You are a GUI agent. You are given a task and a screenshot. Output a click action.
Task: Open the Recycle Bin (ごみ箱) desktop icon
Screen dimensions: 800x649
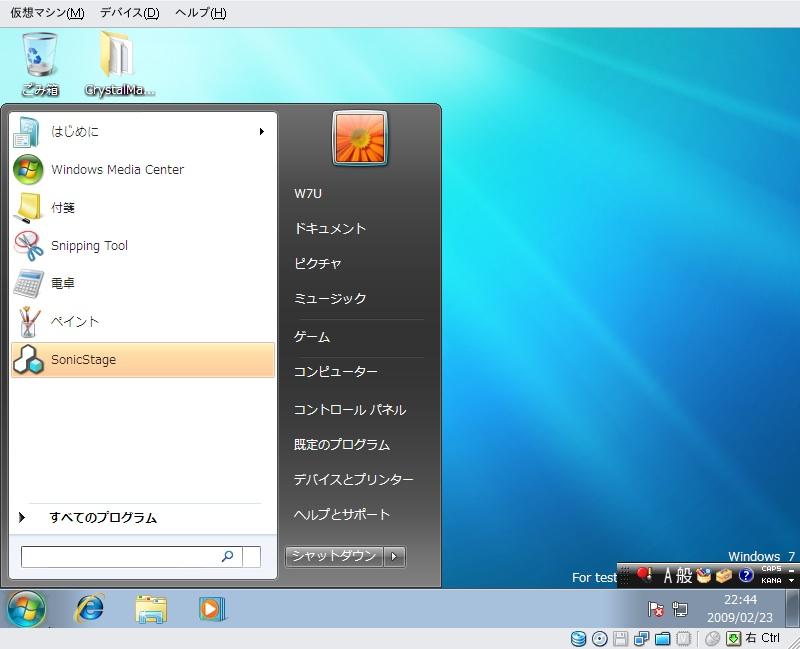[39, 64]
